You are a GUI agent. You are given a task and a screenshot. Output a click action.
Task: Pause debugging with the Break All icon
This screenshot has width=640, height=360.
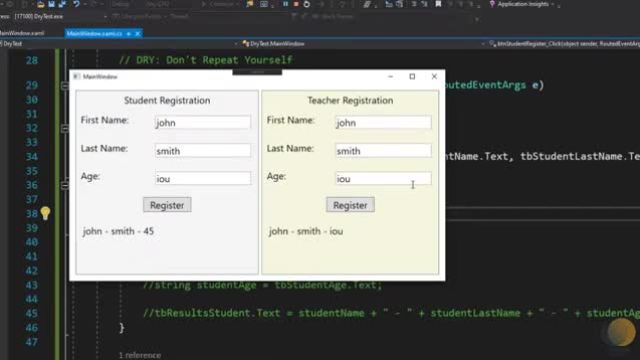pos(285,4)
